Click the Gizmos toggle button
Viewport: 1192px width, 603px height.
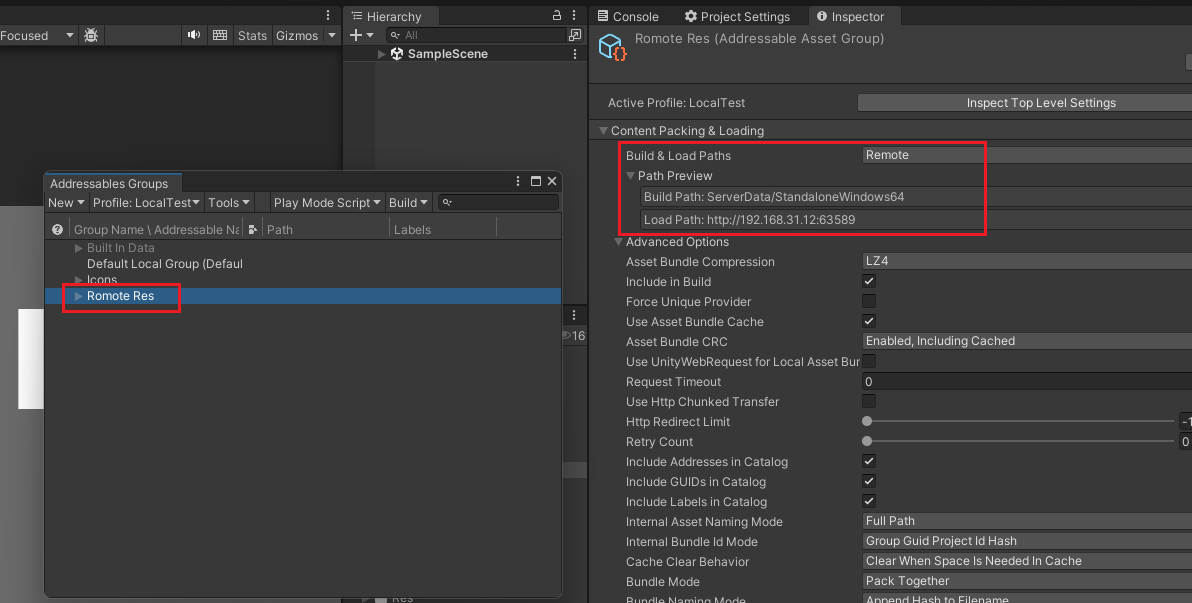coord(297,35)
